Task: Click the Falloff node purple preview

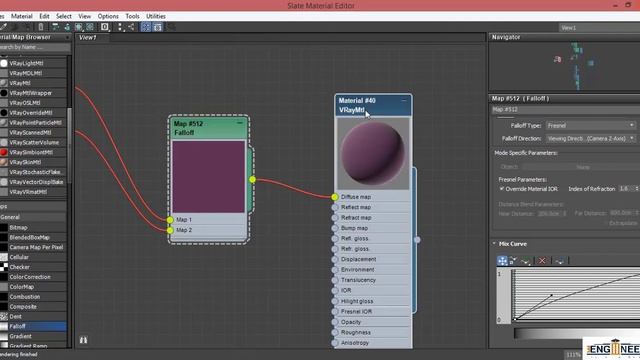Action: 209,177
